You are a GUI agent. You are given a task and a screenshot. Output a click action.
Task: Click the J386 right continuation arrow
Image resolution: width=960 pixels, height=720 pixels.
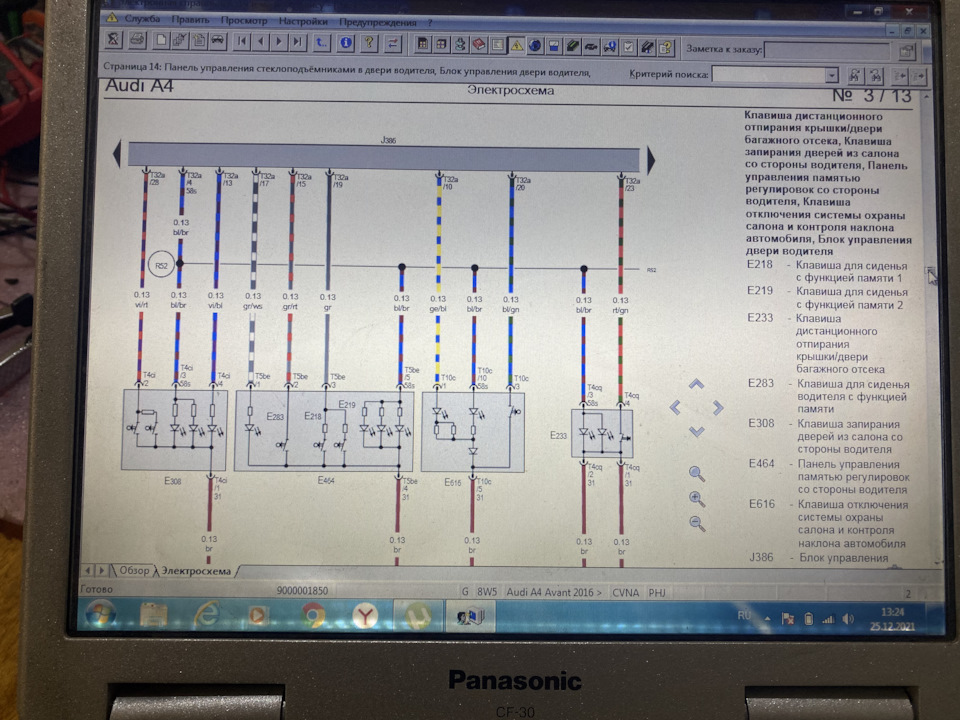click(x=651, y=161)
